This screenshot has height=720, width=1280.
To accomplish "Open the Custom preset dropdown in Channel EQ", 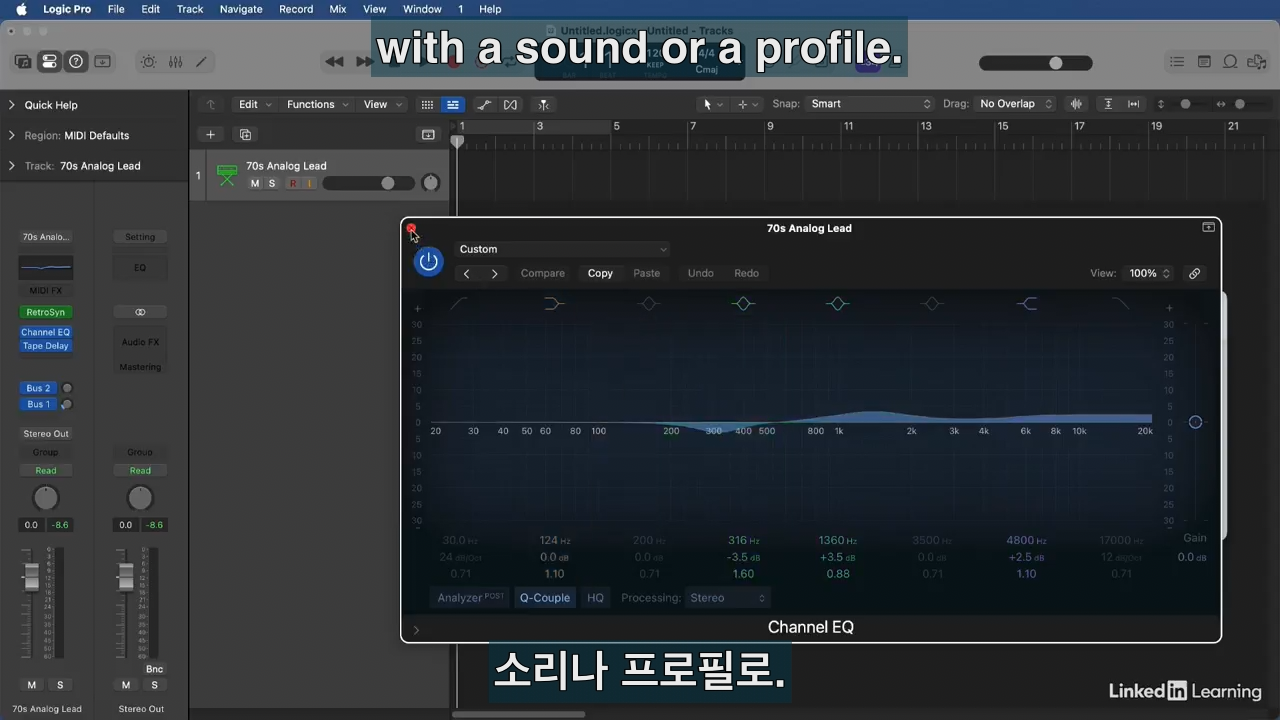I will [x=563, y=249].
